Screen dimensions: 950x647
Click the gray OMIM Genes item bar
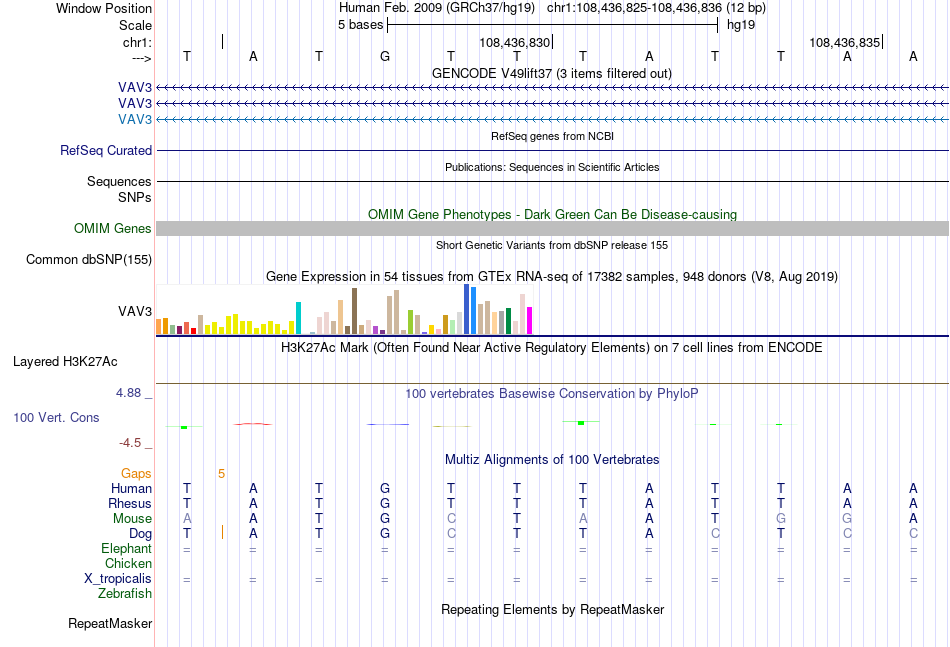553,228
